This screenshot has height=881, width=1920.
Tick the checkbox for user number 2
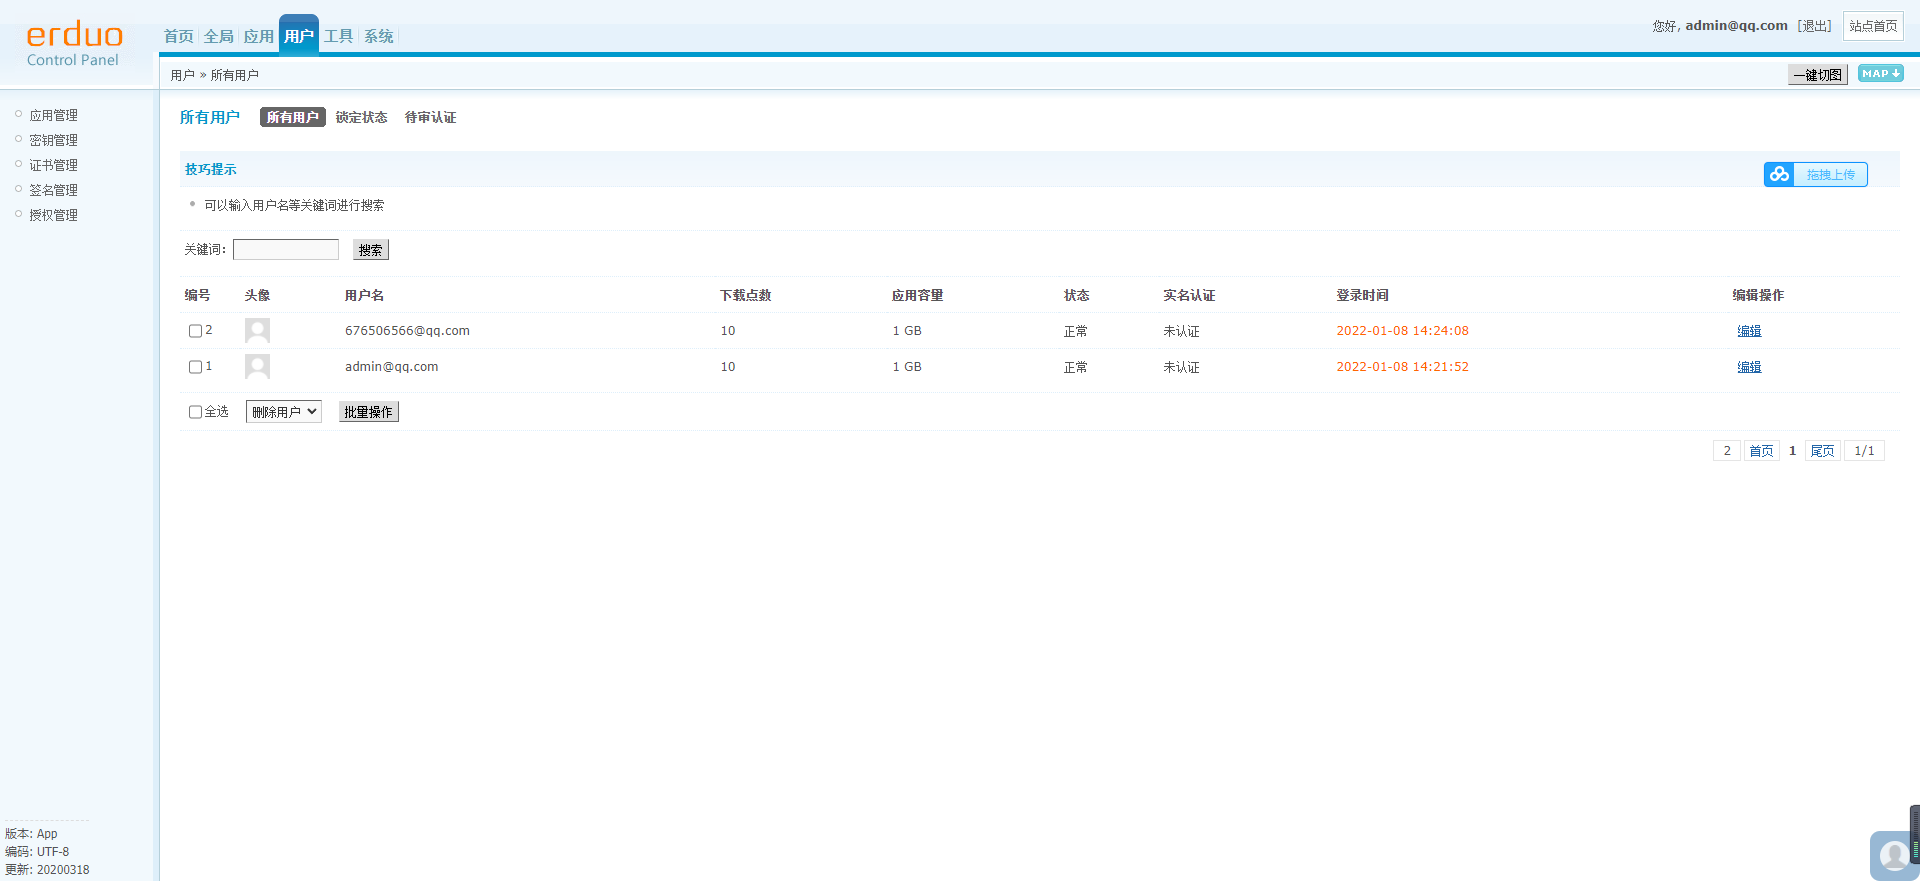(195, 331)
